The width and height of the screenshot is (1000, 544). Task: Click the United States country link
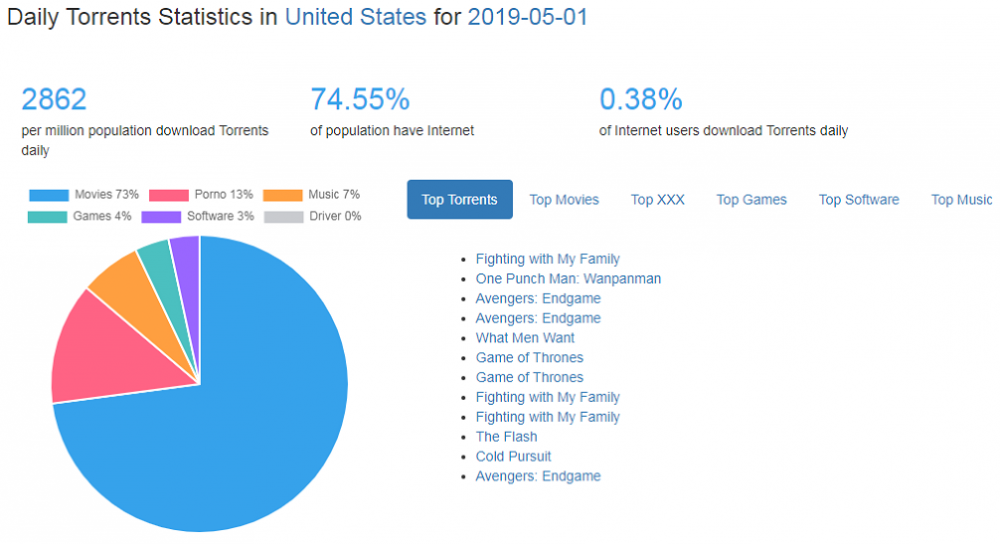(x=355, y=18)
